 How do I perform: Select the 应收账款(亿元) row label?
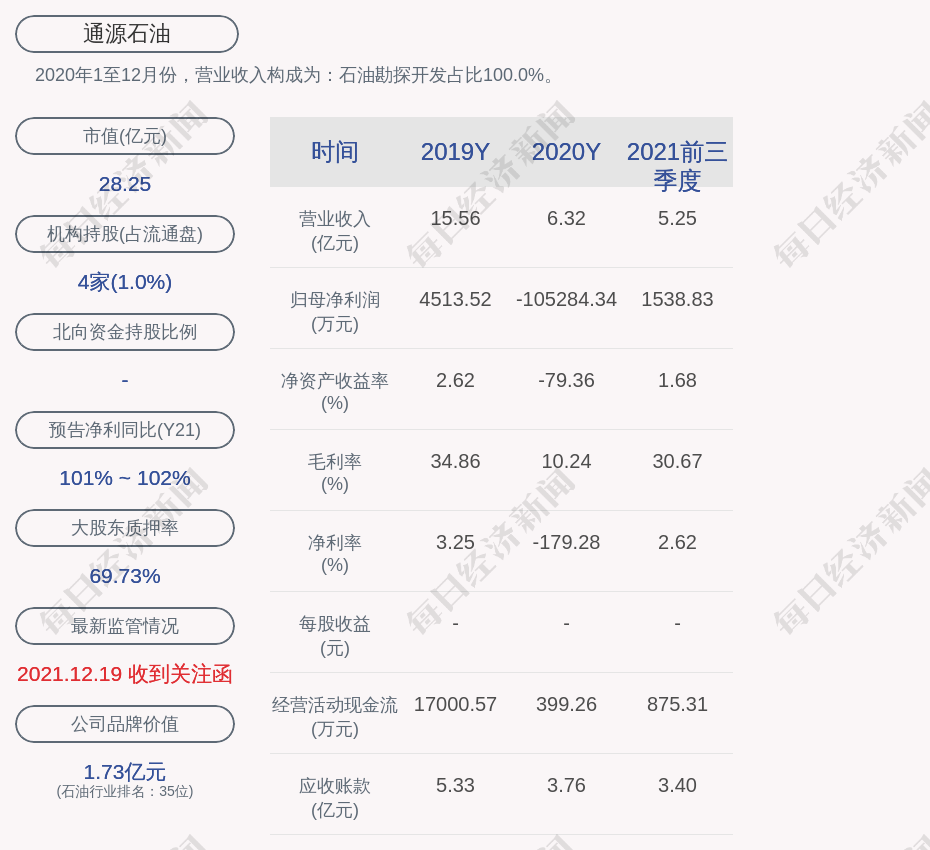335,798
